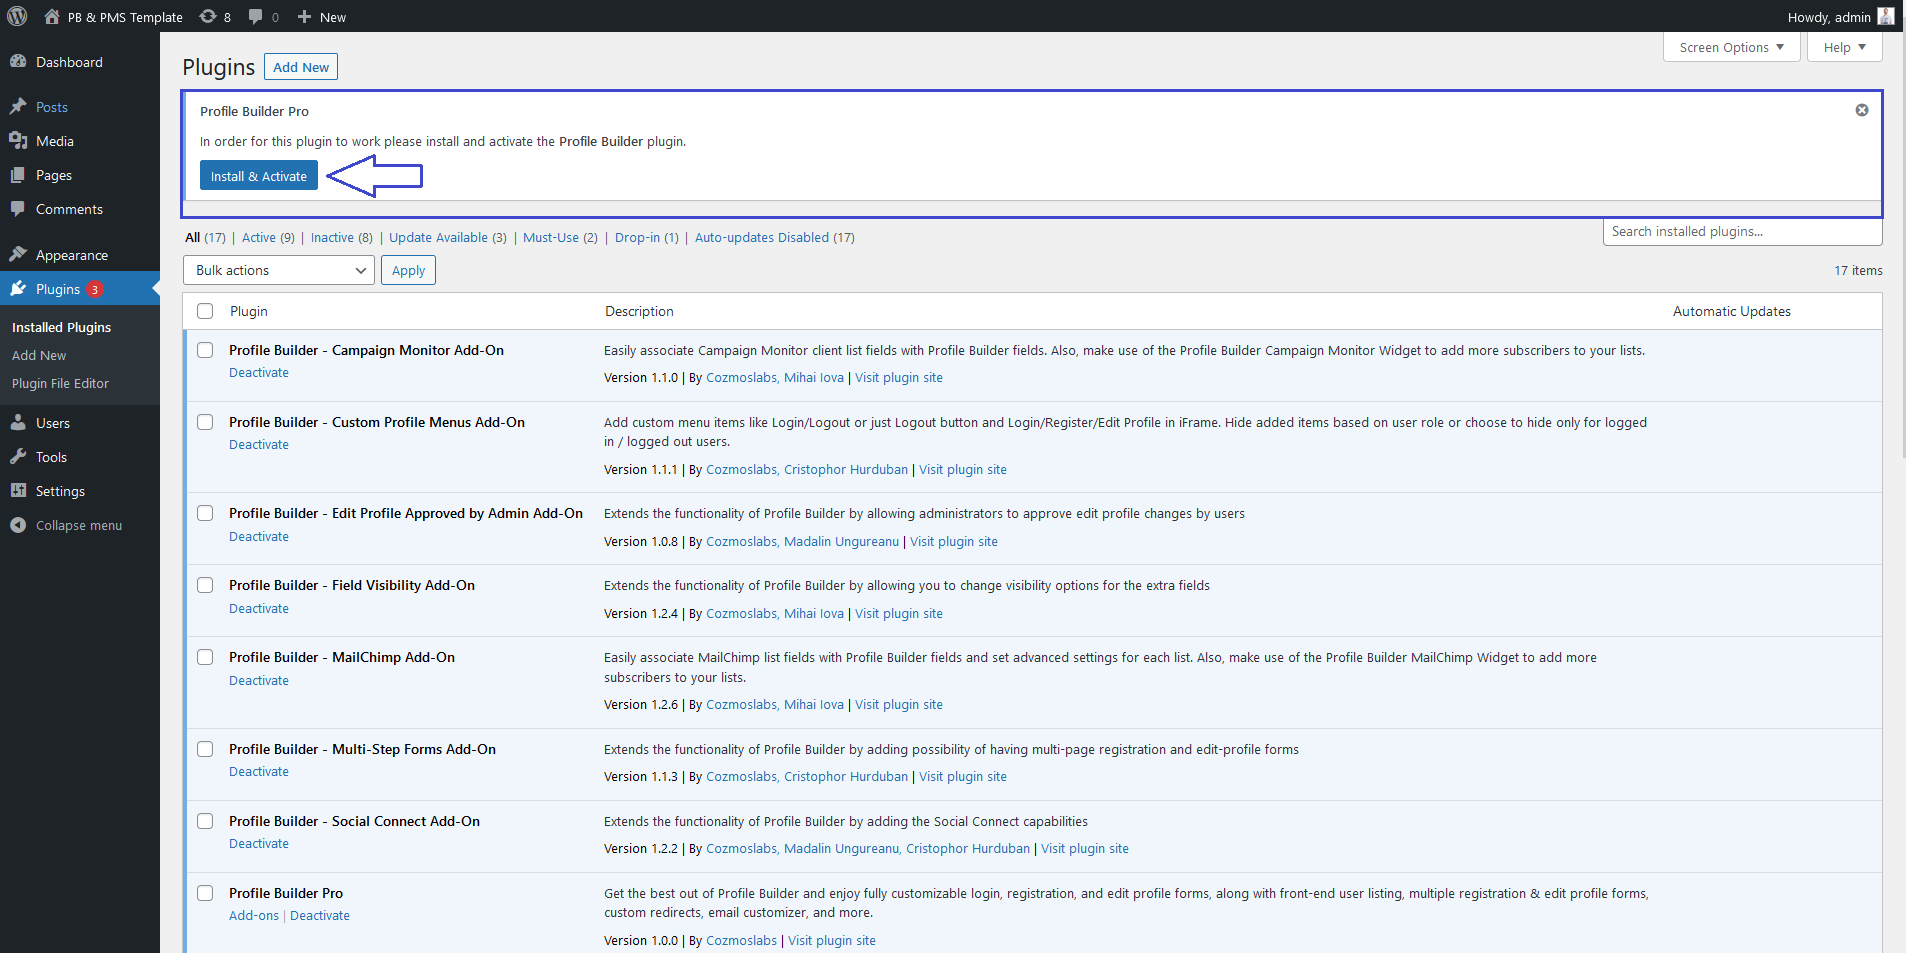Open Madalin Ungureanu author link in Edit Profile row
The image size is (1906, 953).
click(841, 541)
